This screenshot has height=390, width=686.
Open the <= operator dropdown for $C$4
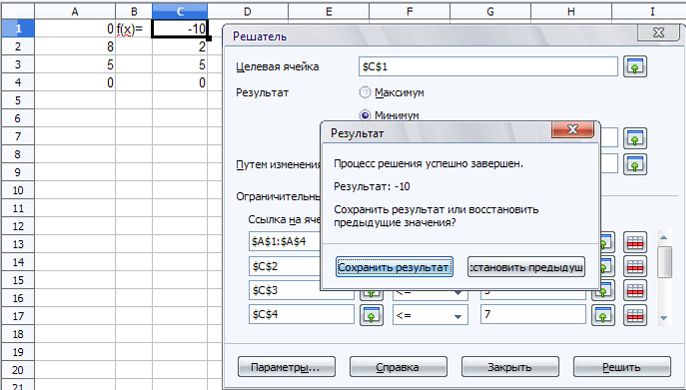point(430,315)
